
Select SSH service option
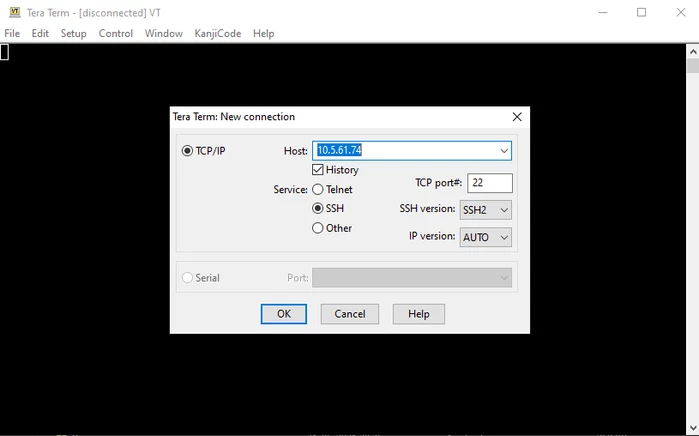317,208
